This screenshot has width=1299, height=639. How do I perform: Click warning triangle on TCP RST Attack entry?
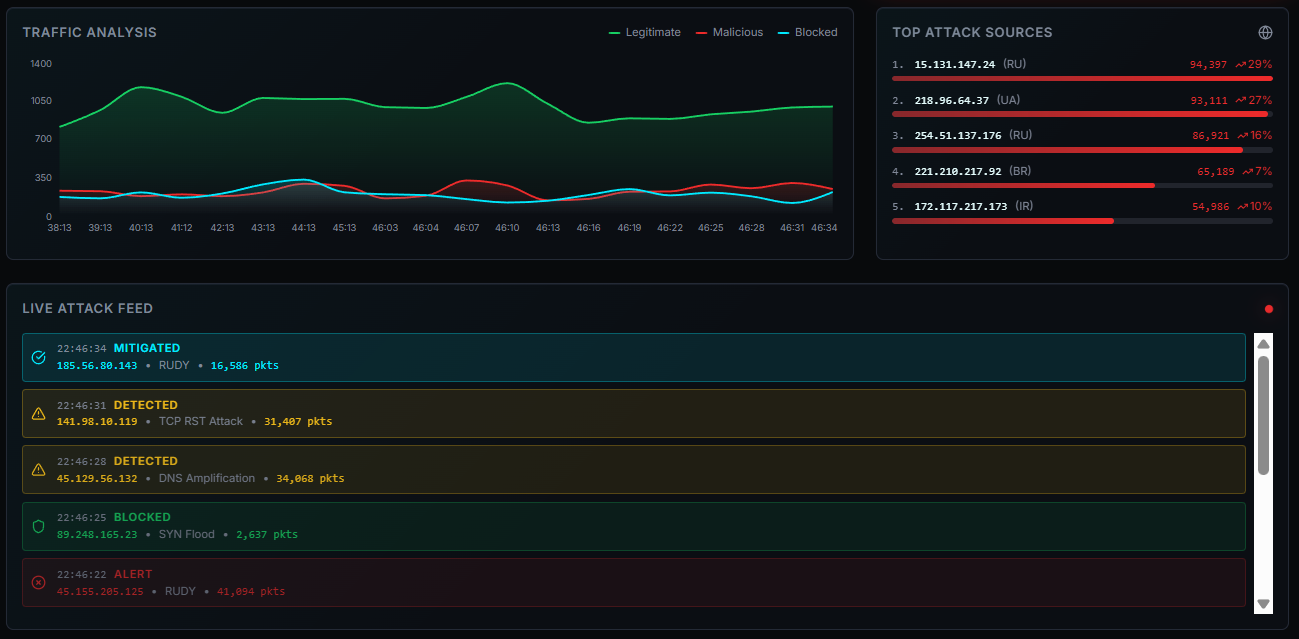(x=39, y=413)
